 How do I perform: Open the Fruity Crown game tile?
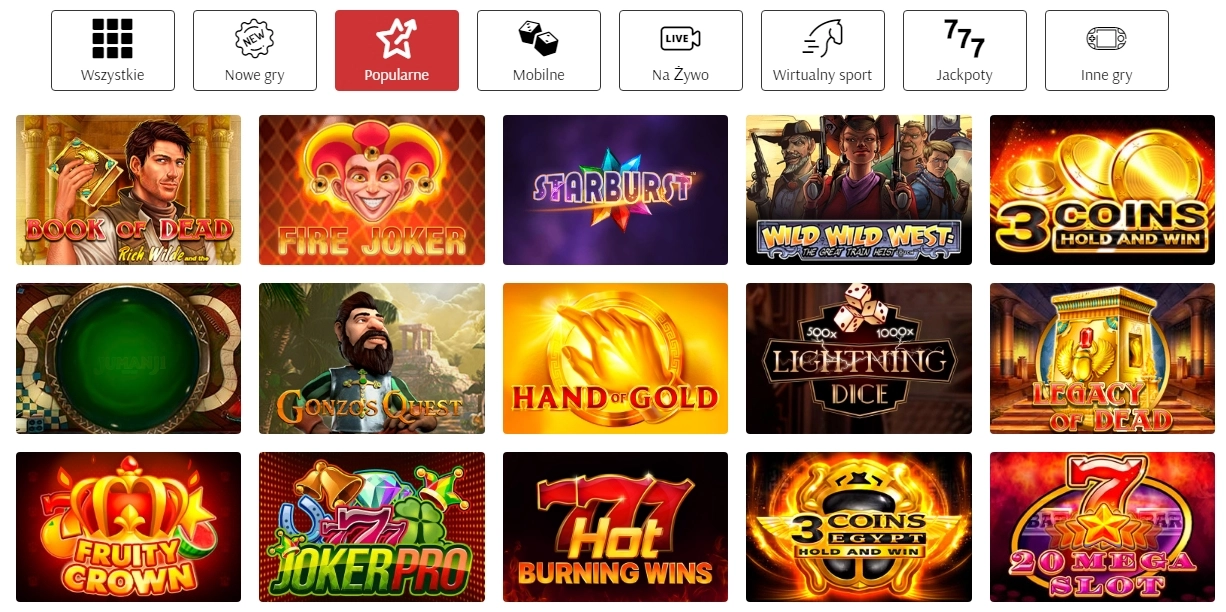[128, 527]
